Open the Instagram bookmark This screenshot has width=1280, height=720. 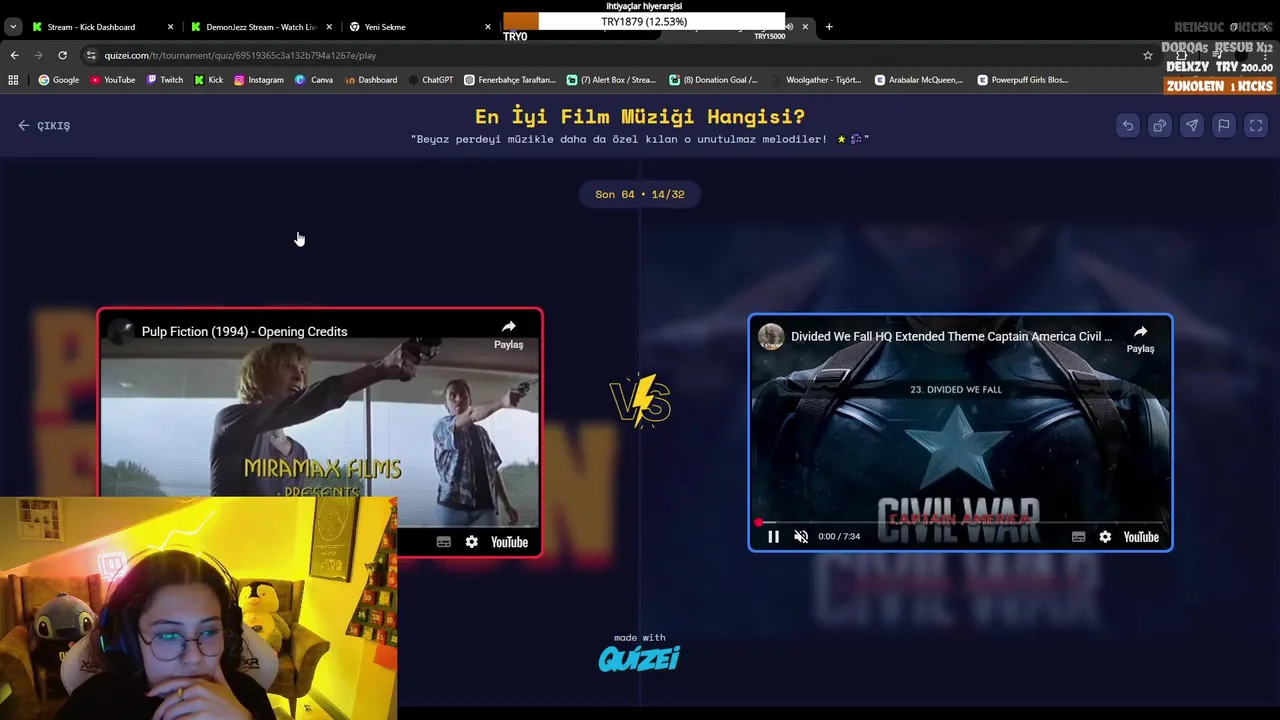pyautogui.click(x=259, y=80)
